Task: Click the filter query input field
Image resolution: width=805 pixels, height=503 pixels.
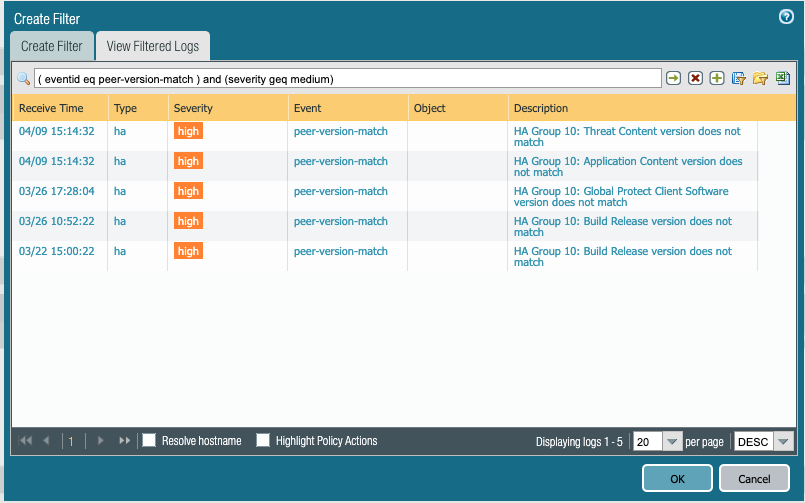Action: click(347, 78)
